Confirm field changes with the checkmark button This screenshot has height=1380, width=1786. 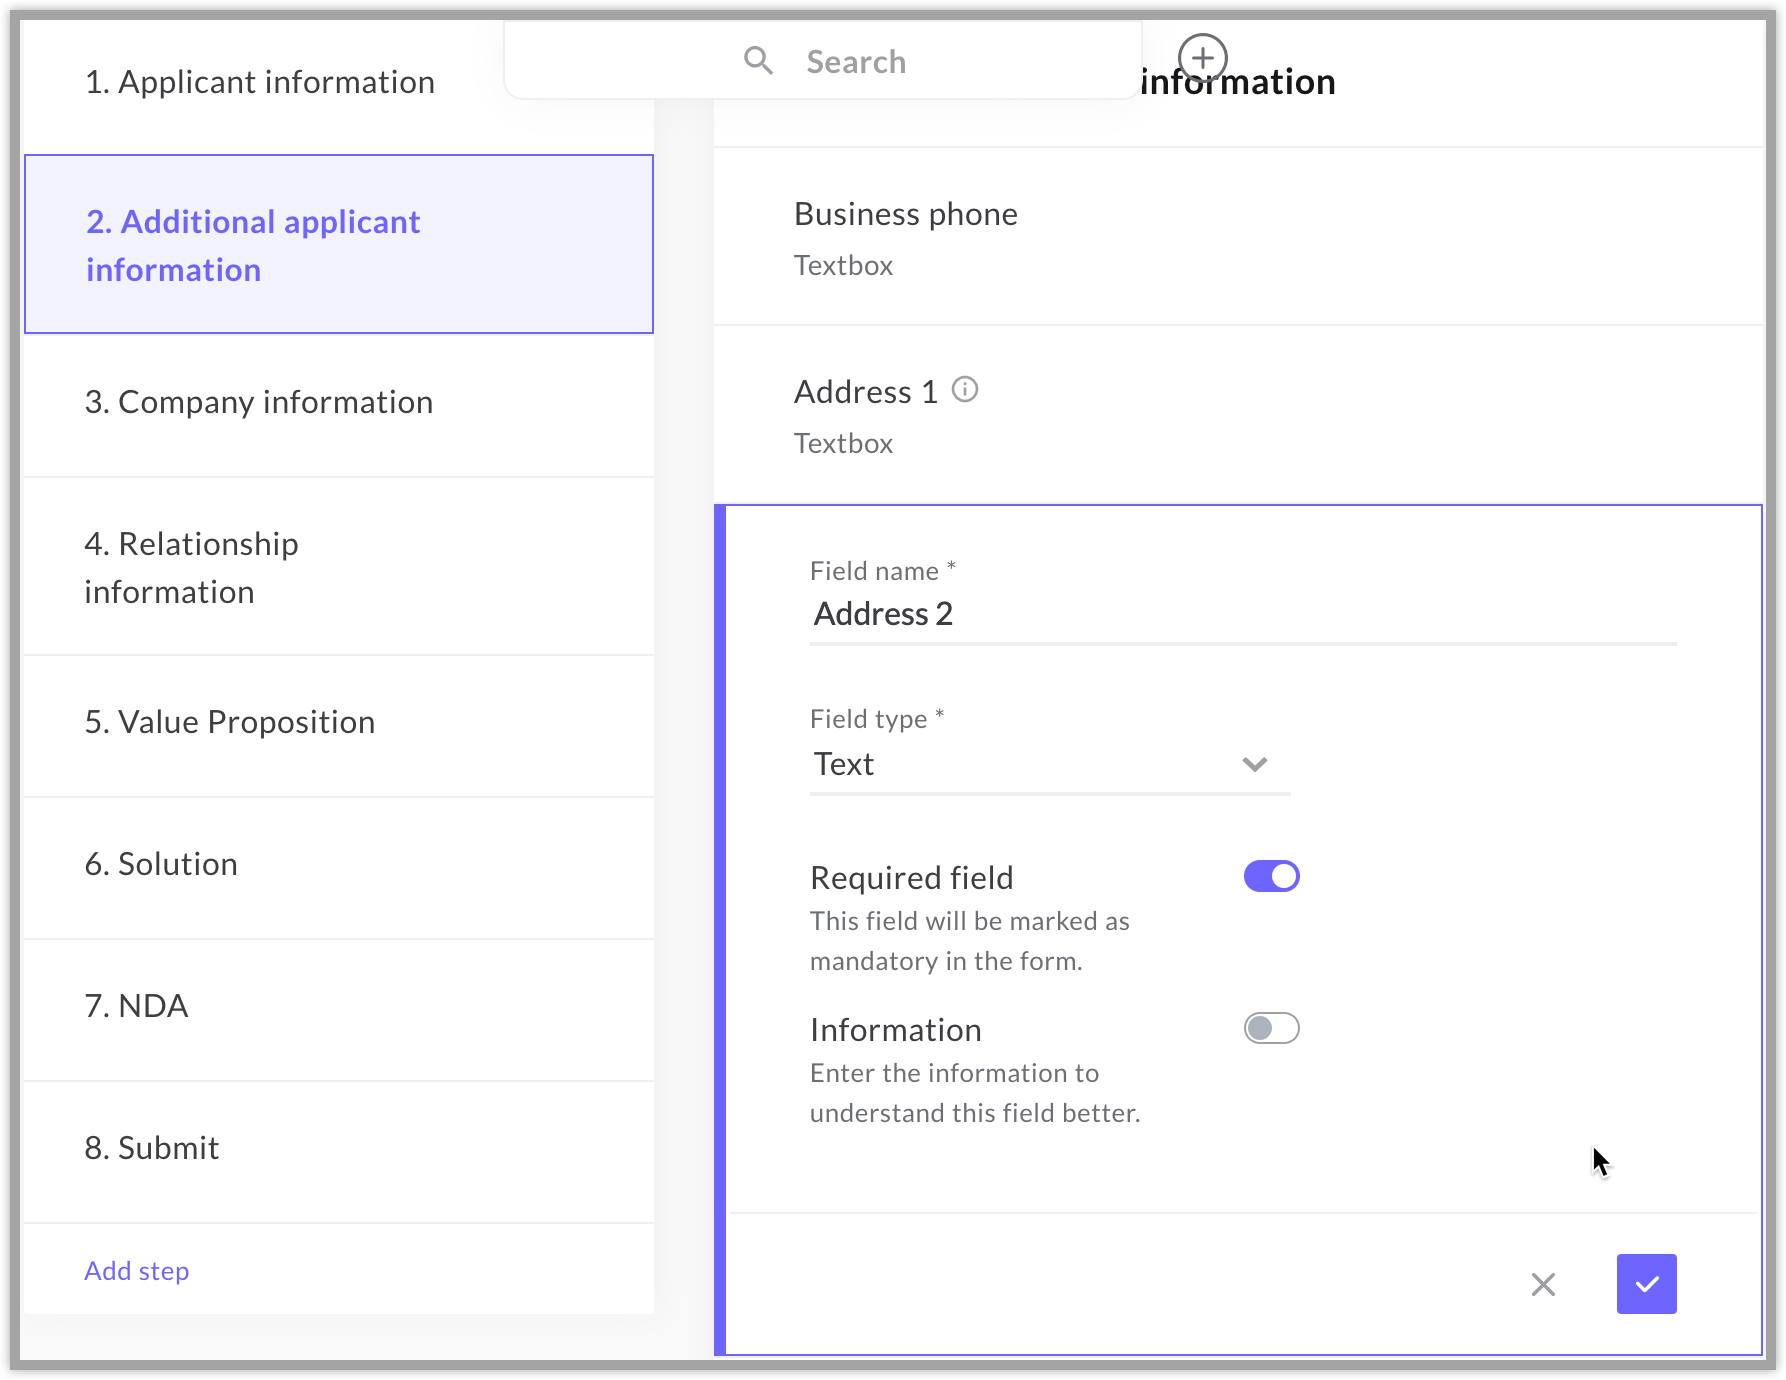pyautogui.click(x=1646, y=1284)
